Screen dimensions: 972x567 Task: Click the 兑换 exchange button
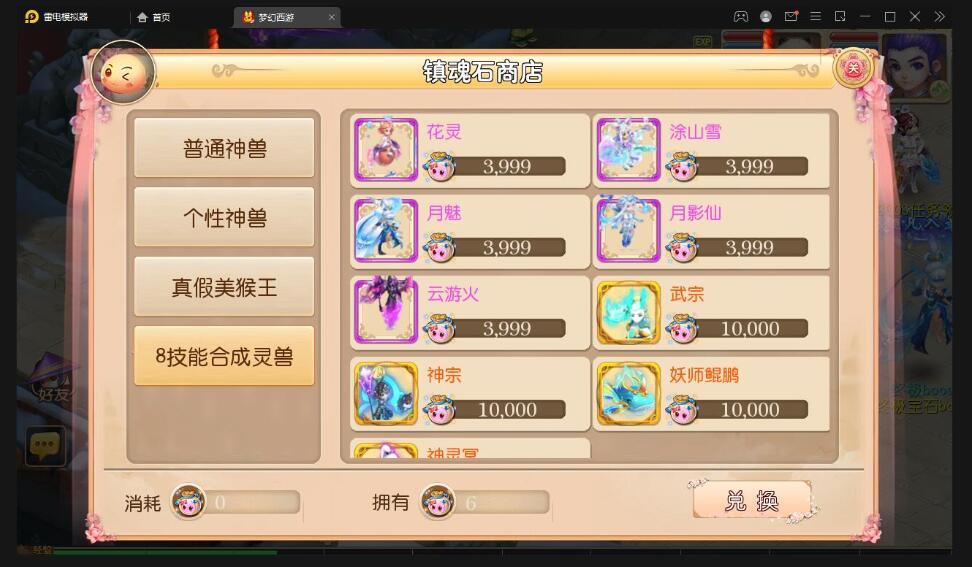(x=752, y=500)
